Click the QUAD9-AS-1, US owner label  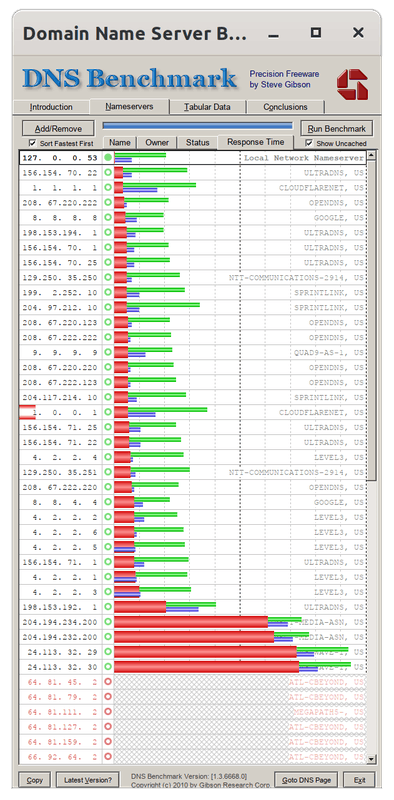[x=329, y=353]
